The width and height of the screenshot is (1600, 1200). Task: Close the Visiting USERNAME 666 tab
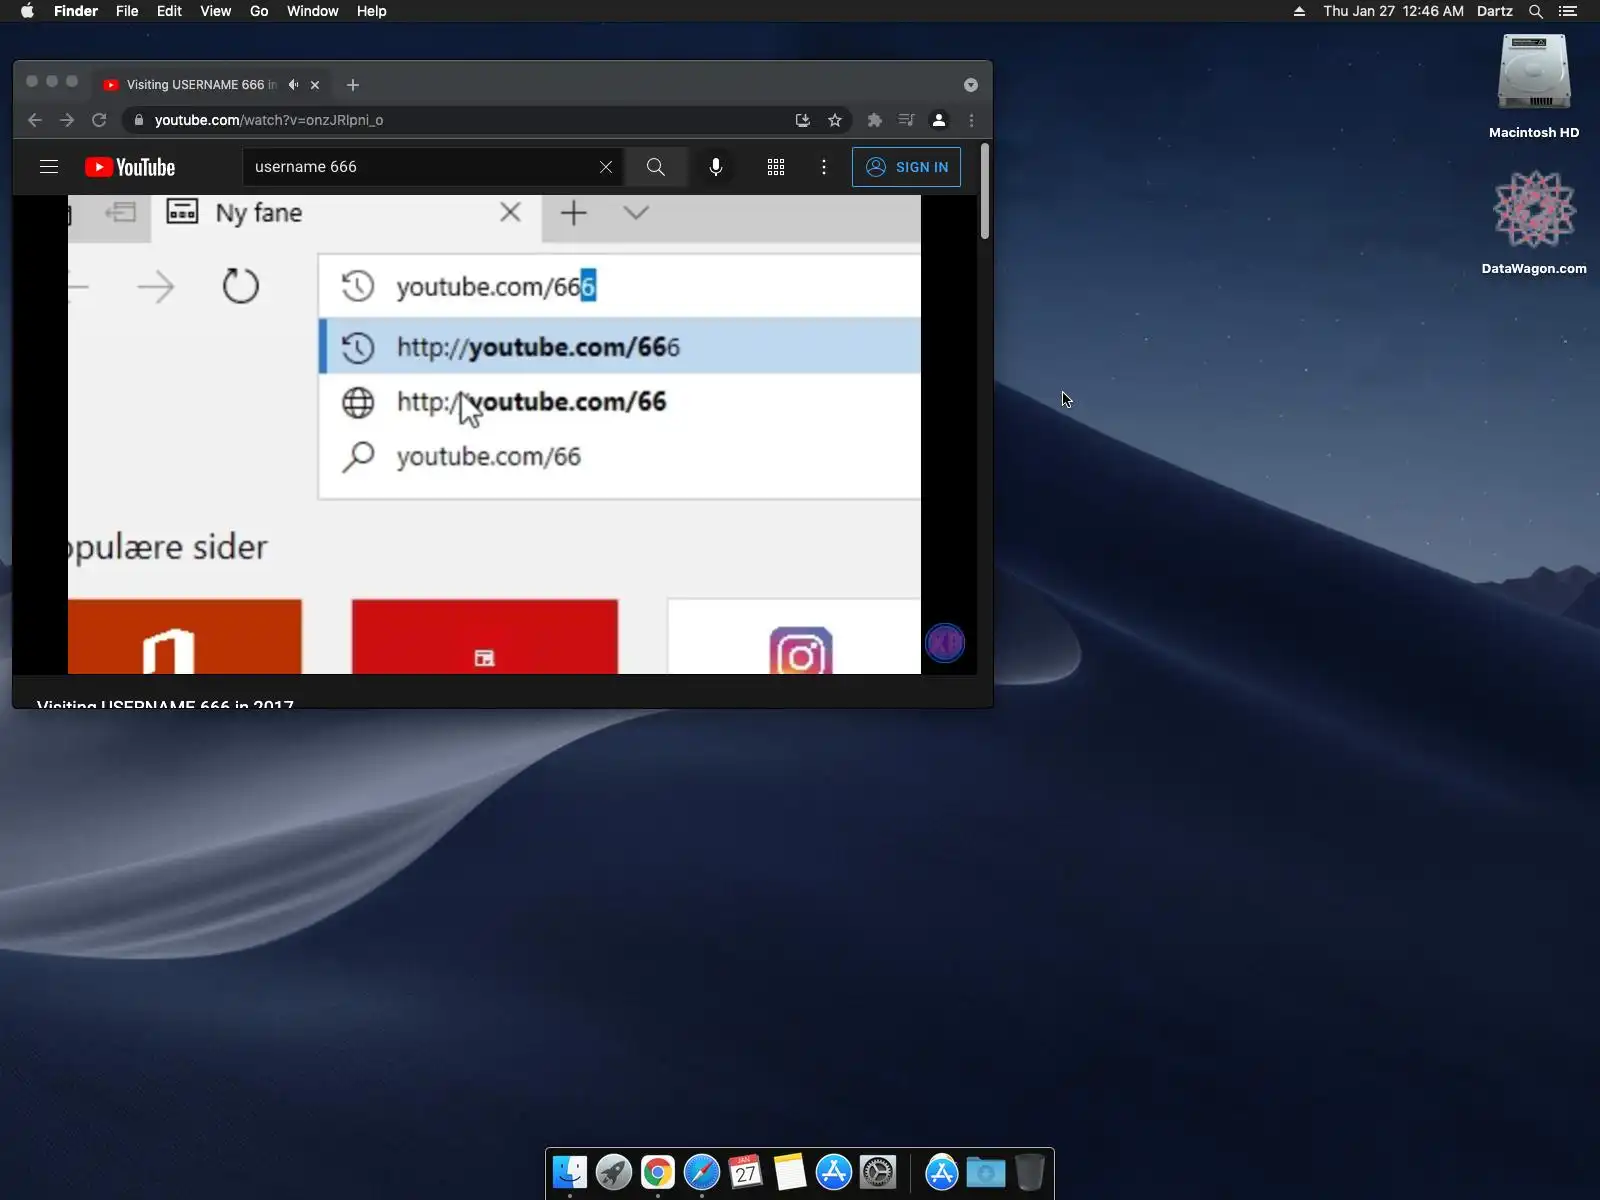click(315, 85)
